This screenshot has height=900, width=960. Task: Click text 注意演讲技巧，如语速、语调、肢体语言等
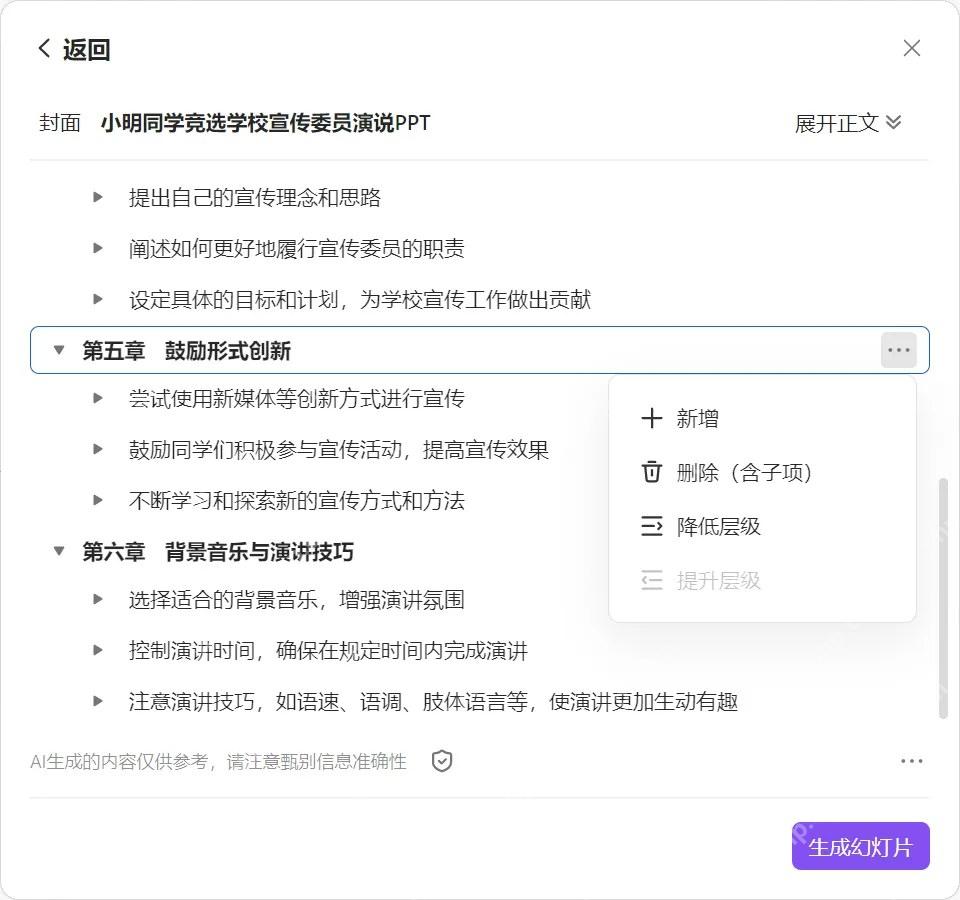(x=328, y=702)
